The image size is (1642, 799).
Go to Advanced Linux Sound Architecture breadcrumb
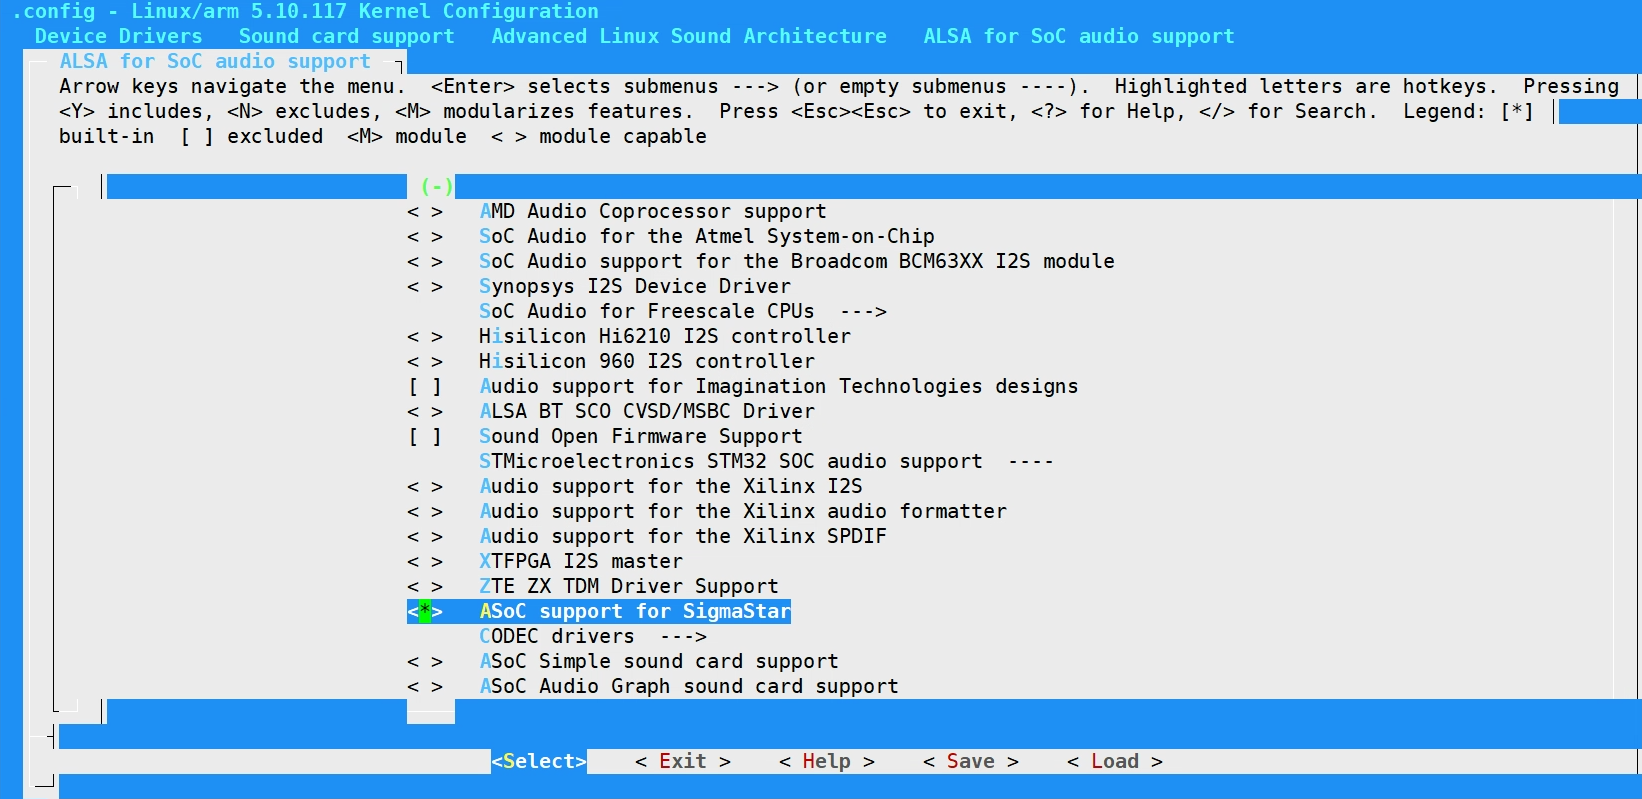689,36
